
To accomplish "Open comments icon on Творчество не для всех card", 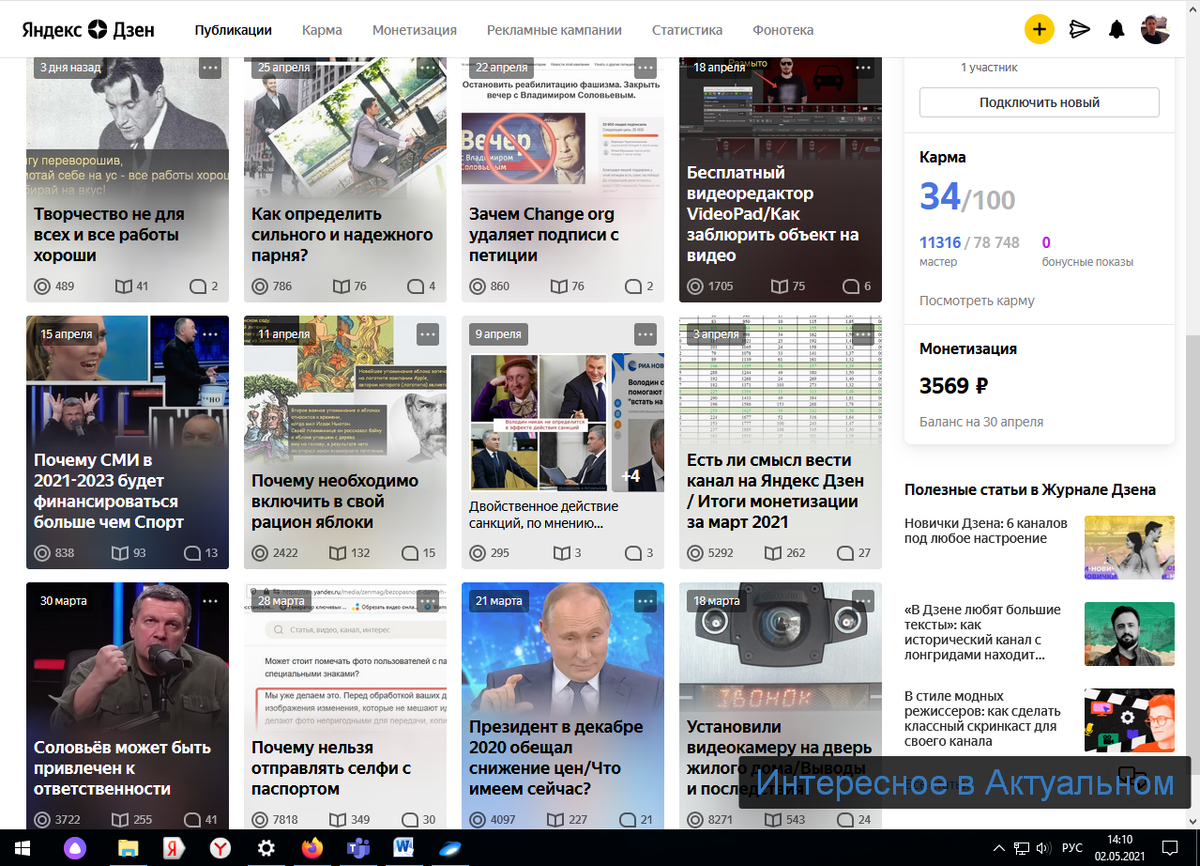I will click(x=196, y=286).
